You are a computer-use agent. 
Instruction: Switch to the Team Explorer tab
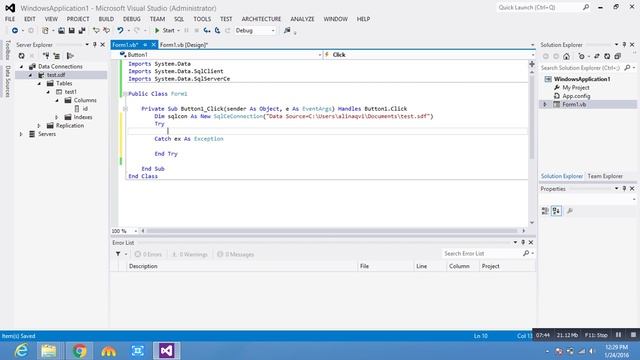tap(605, 176)
